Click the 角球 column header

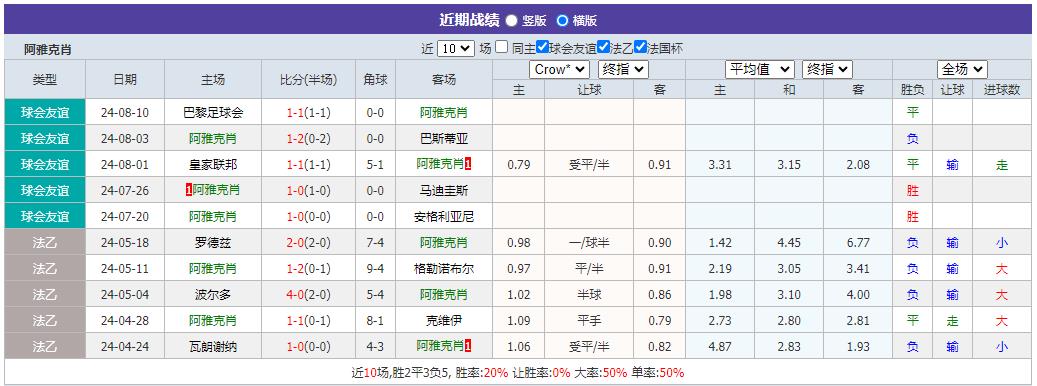376,80
